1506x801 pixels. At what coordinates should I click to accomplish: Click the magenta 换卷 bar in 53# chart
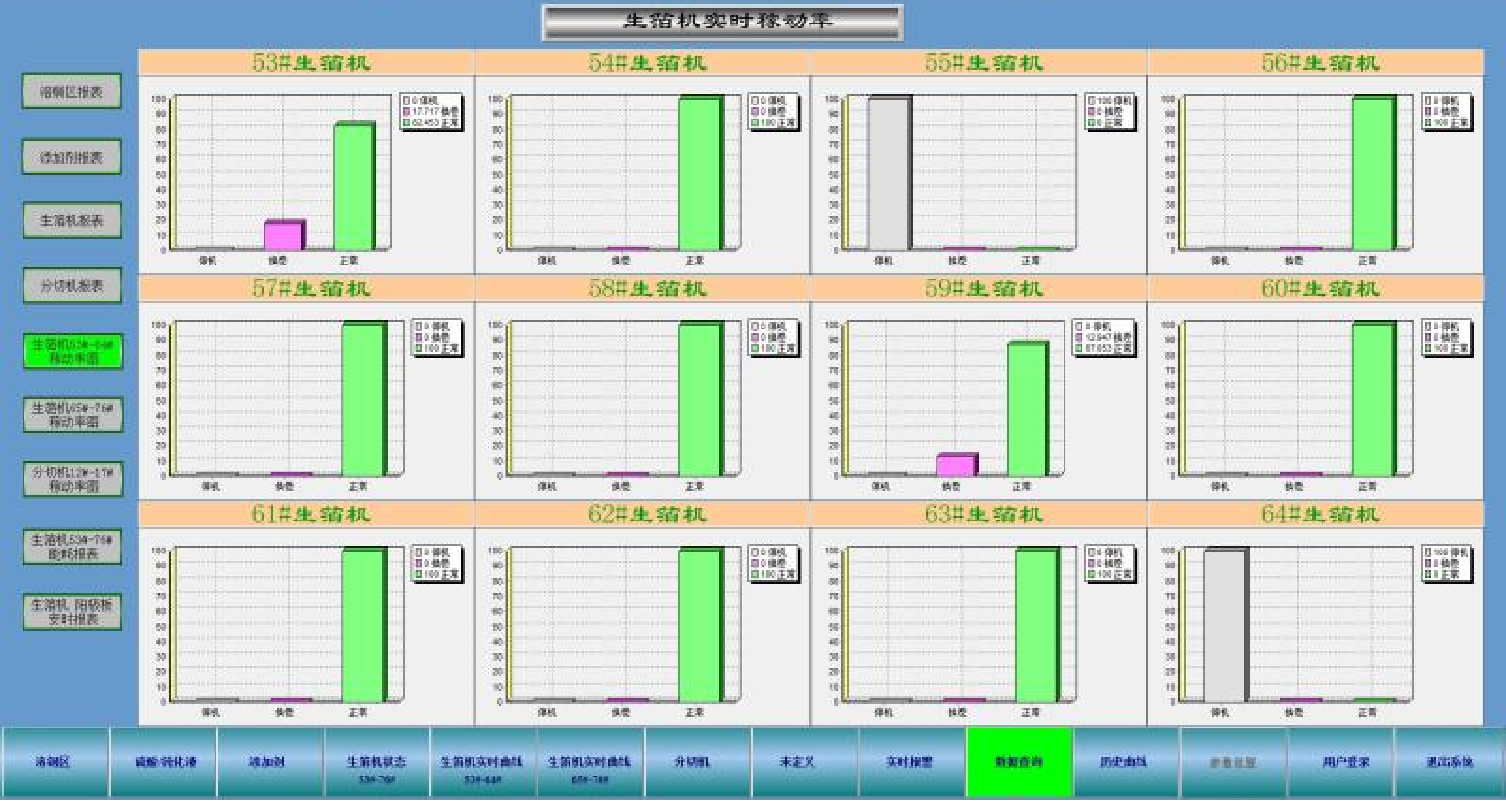pos(284,235)
